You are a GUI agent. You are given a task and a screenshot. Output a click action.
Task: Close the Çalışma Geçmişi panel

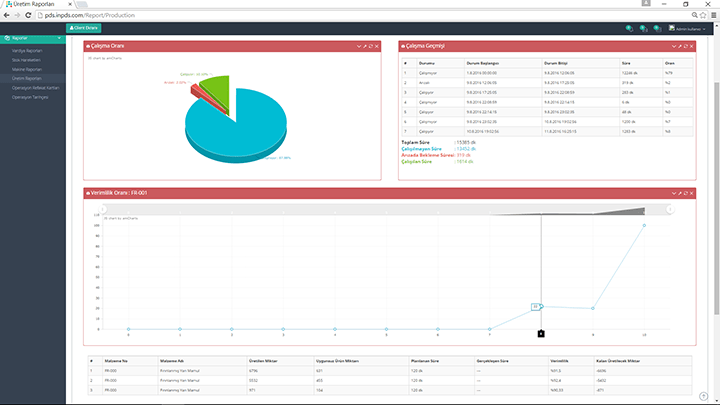pos(692,46)
